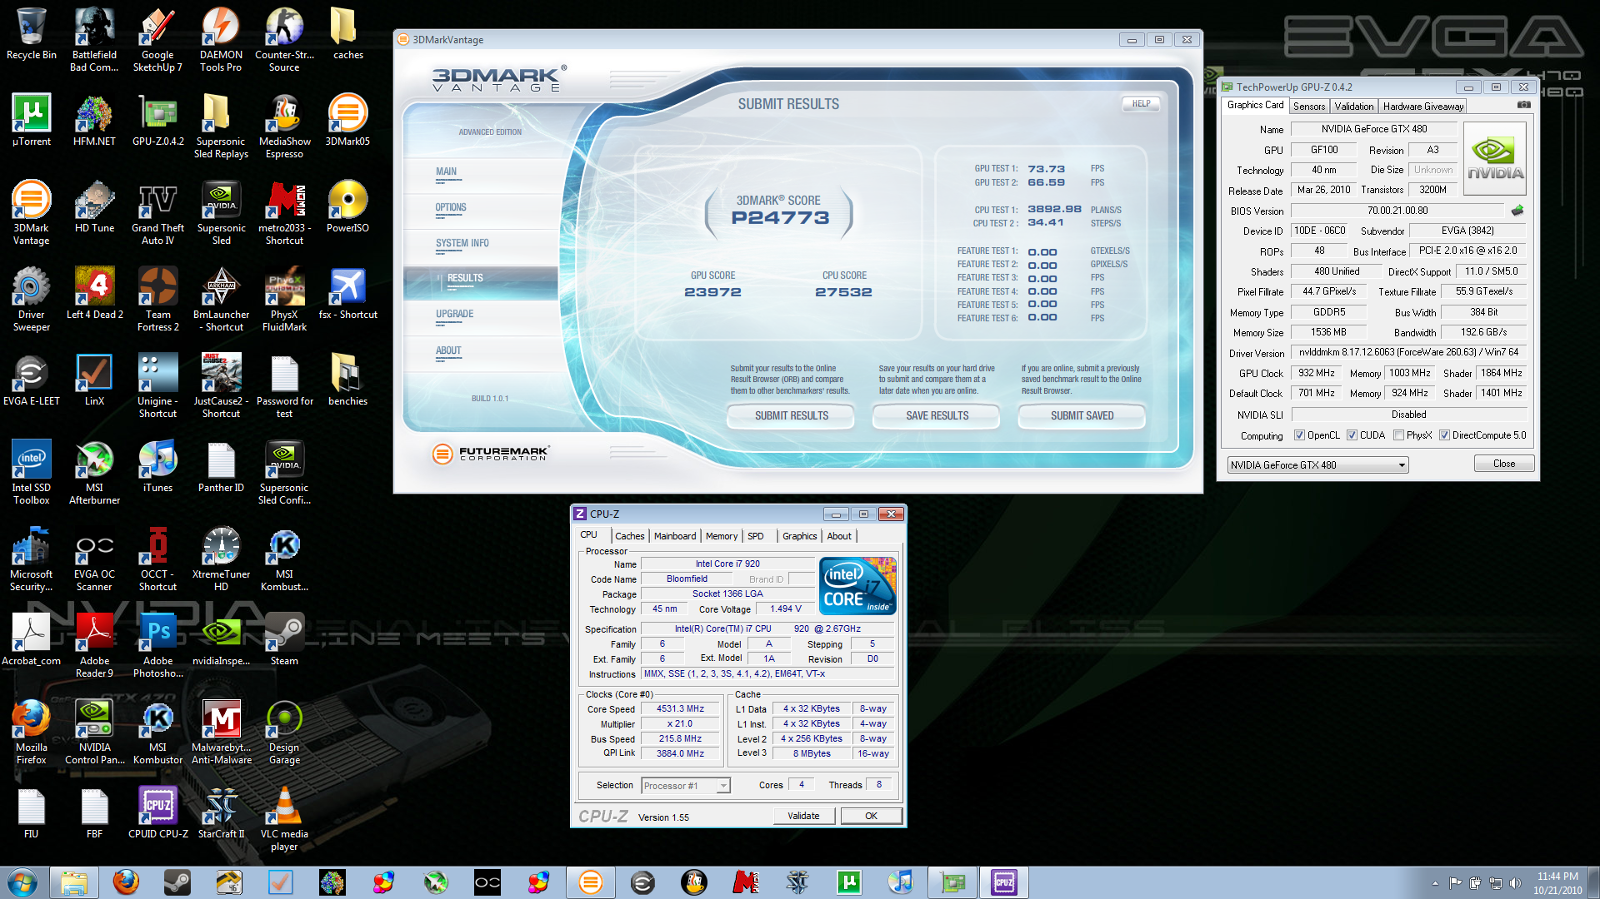
Task: Open 3DMark05 desktop shortcut
Action: coord(348,120)
